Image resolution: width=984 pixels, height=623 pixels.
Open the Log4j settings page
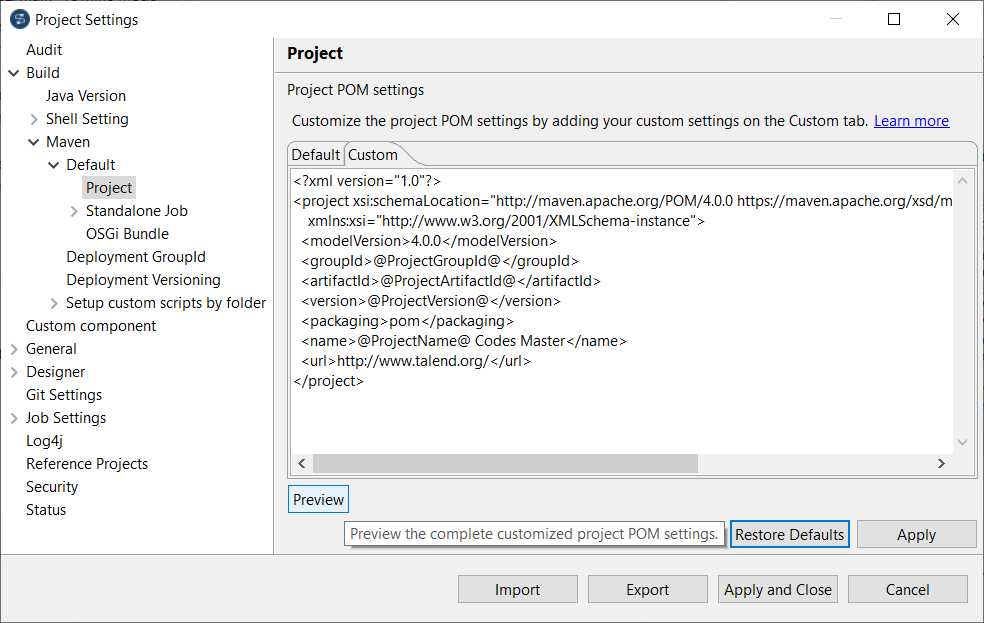(x=44, y=441)
